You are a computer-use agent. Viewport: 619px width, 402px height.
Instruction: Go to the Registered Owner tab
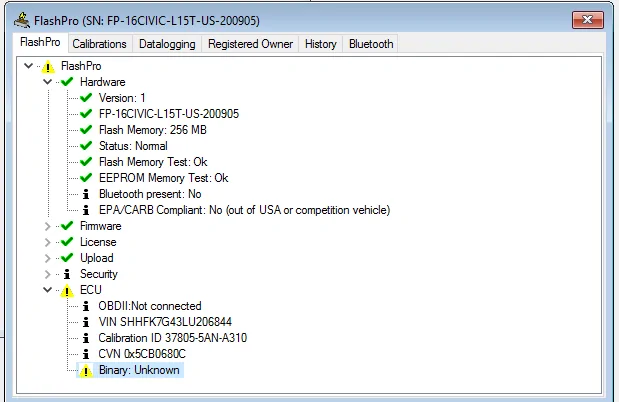pos(250,44)
